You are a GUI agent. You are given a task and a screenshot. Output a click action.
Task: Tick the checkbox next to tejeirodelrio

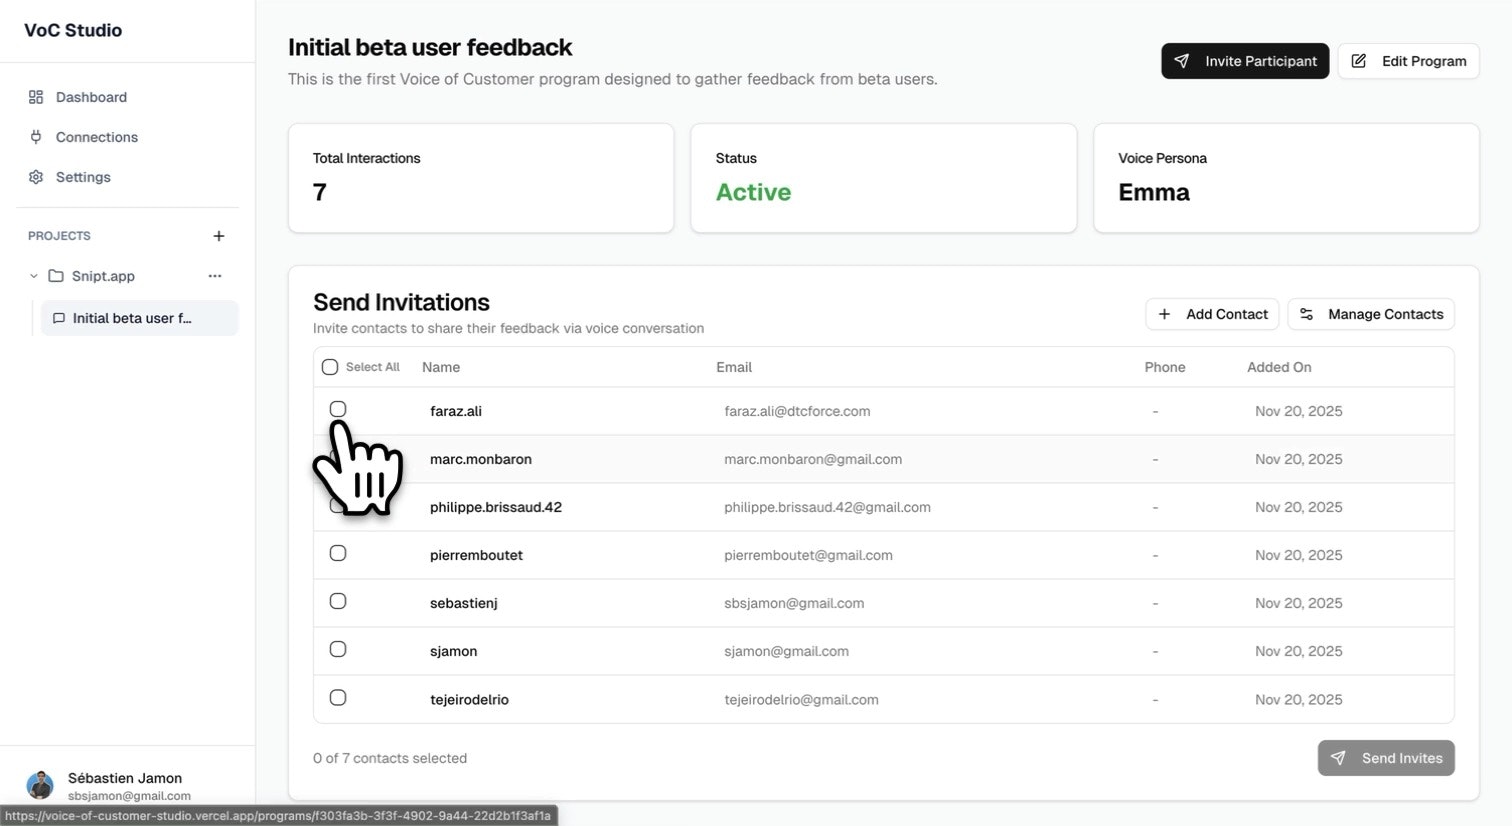[x=338, y=697]
